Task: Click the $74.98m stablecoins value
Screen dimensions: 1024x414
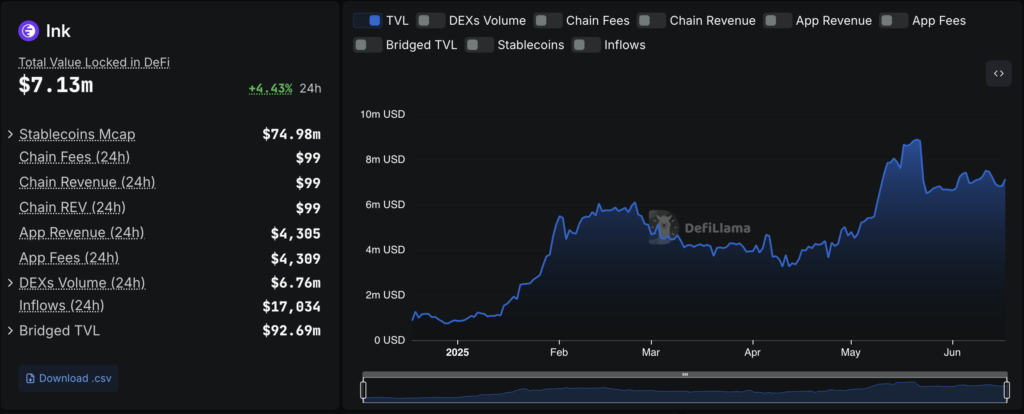Action: point(291,135)
